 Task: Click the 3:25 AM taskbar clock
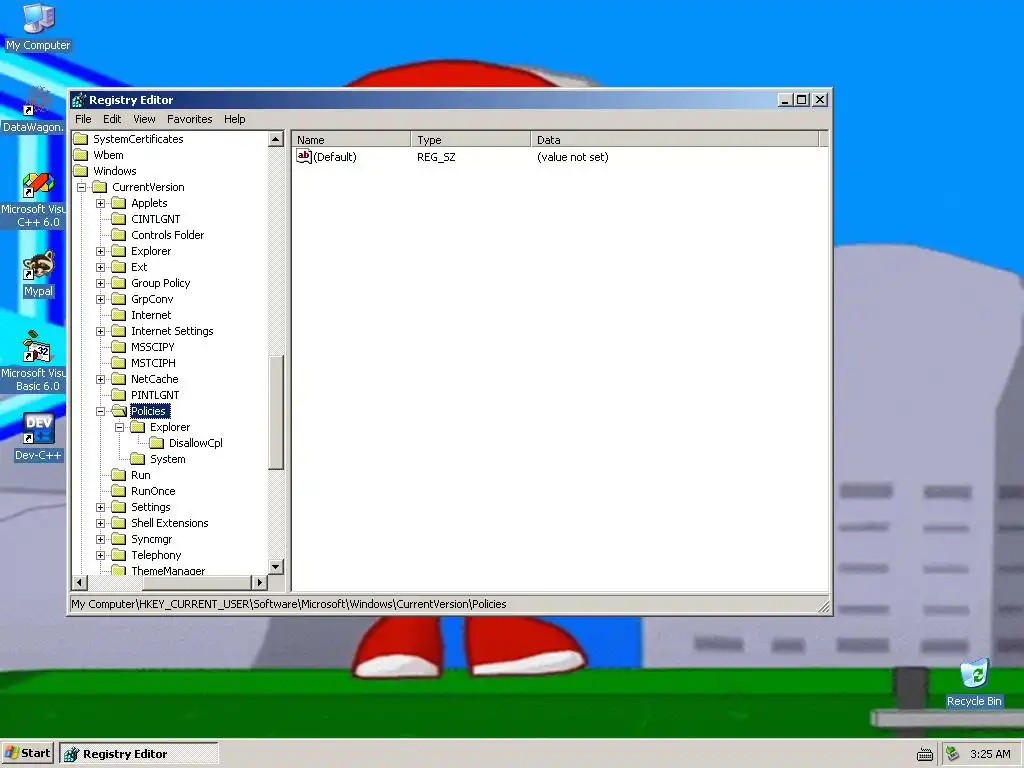990,754
